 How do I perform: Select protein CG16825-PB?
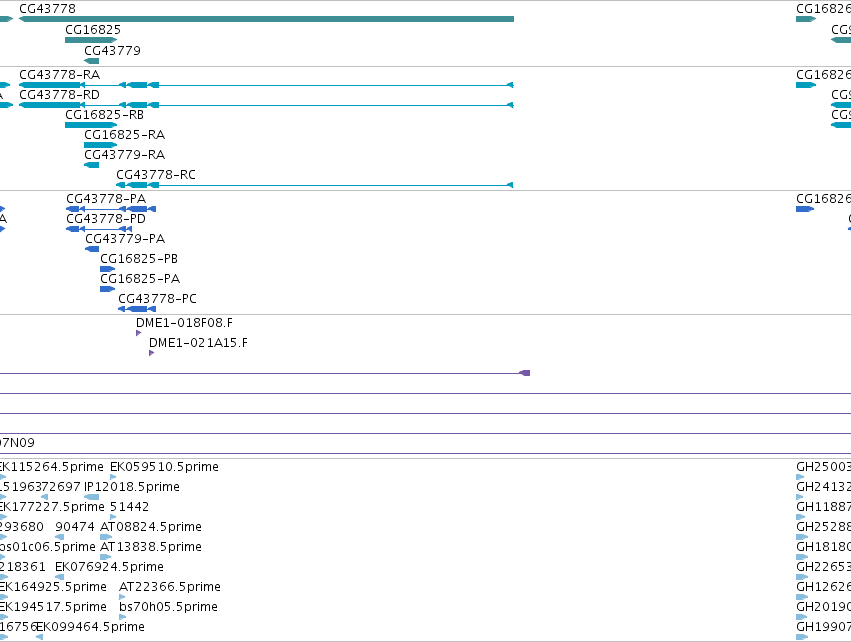point(139,259)
